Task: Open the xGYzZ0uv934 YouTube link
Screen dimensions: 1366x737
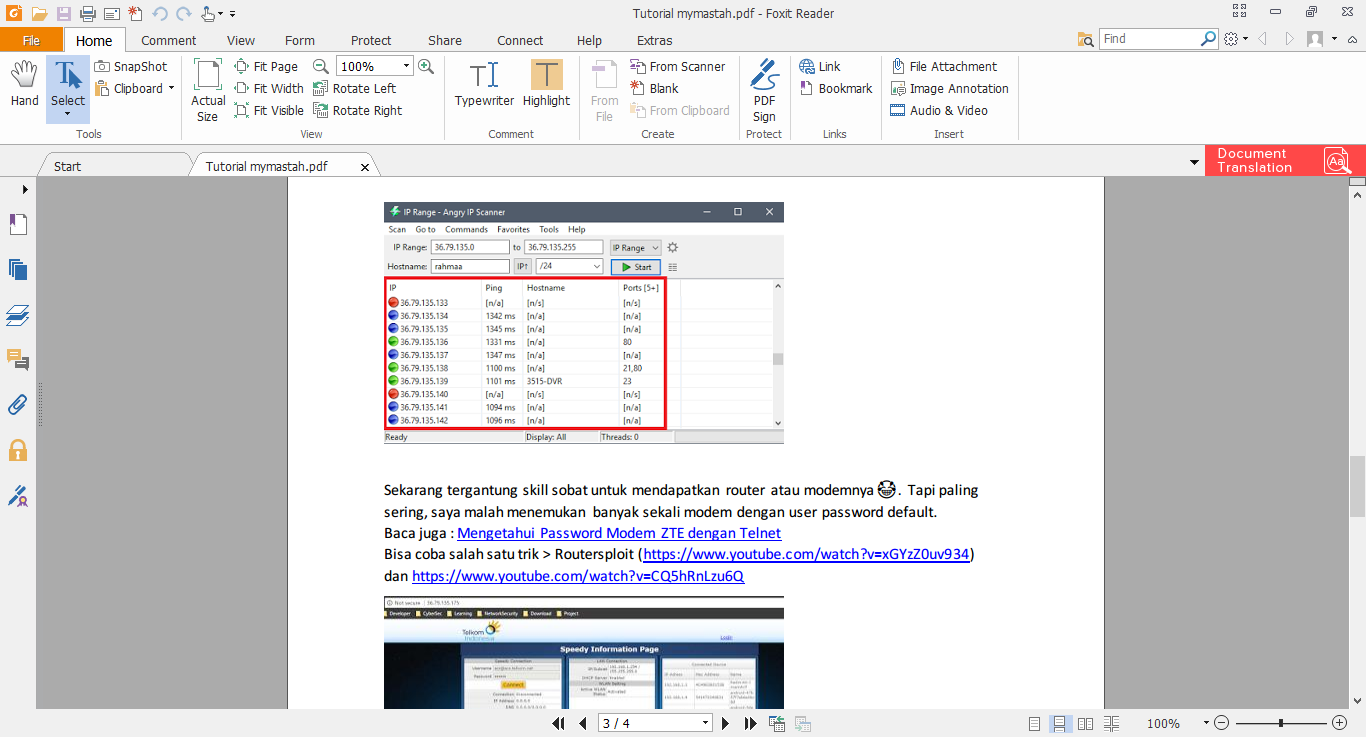Action: point(806,554)
